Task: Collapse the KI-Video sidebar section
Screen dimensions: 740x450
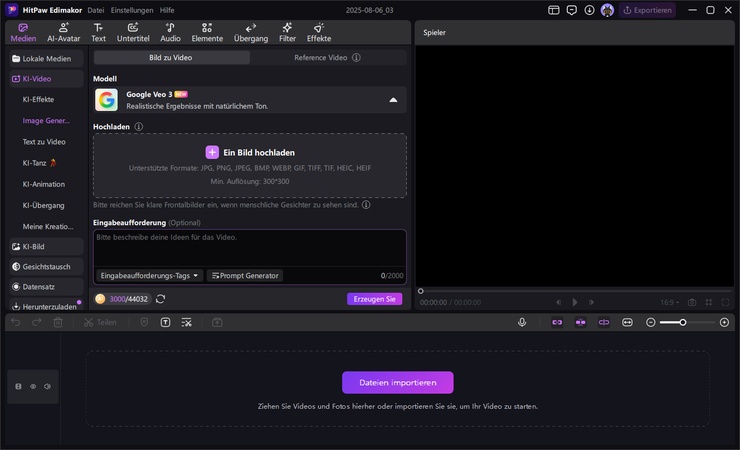Action: tap(46, 79)
